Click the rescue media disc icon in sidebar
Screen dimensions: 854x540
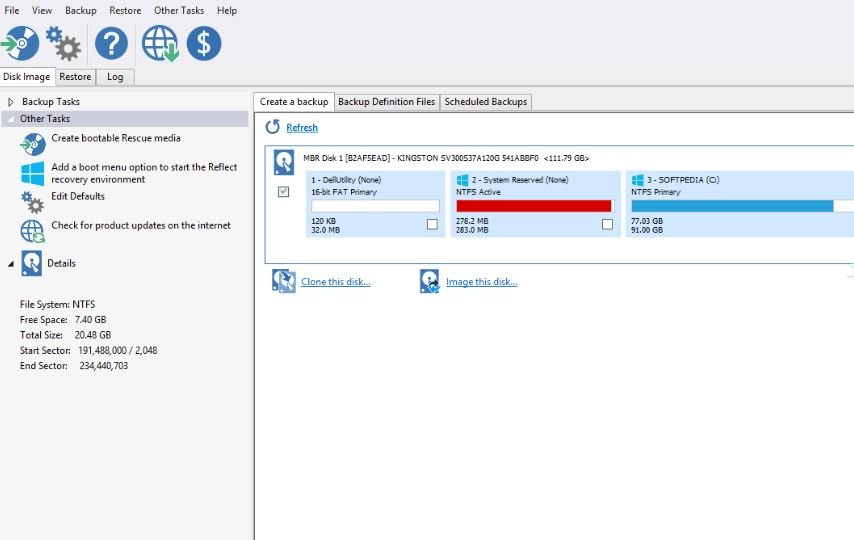pos(33,144)
